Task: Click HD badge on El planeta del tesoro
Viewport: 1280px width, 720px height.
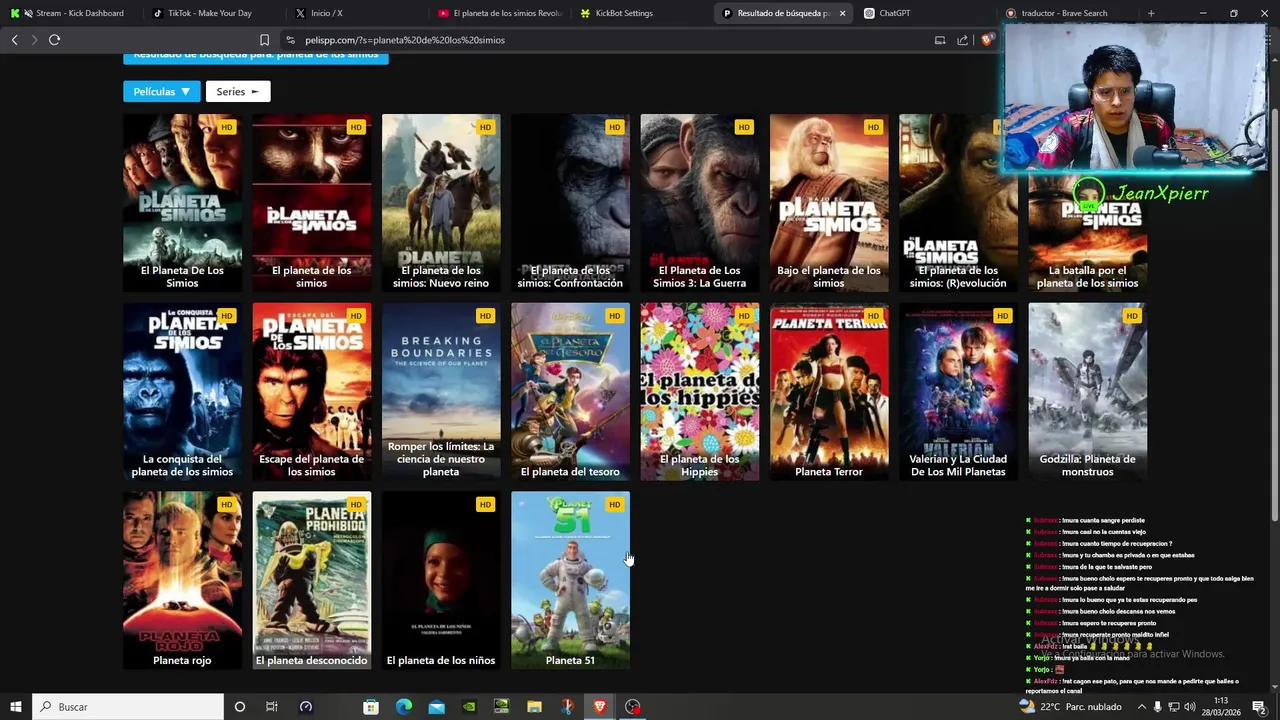Action: 614,316
